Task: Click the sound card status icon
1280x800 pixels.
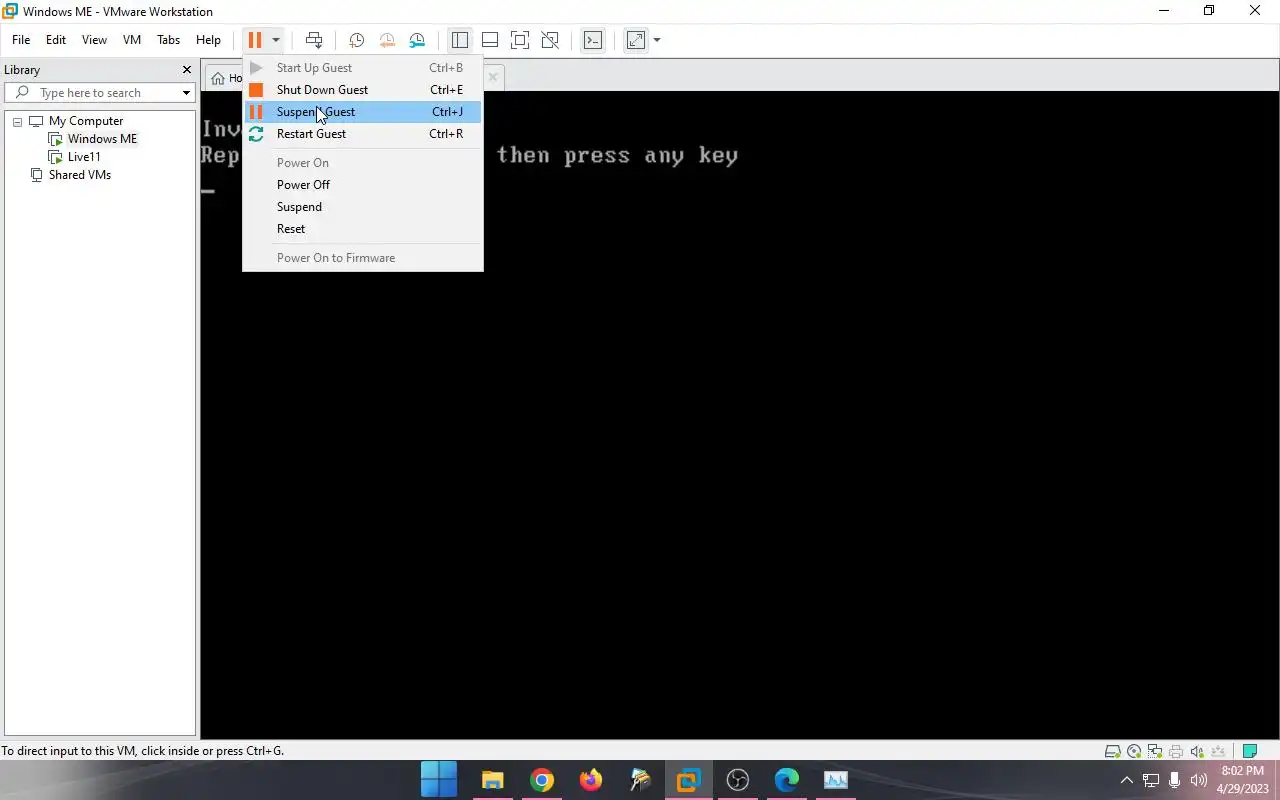Action: point(1197,752)
